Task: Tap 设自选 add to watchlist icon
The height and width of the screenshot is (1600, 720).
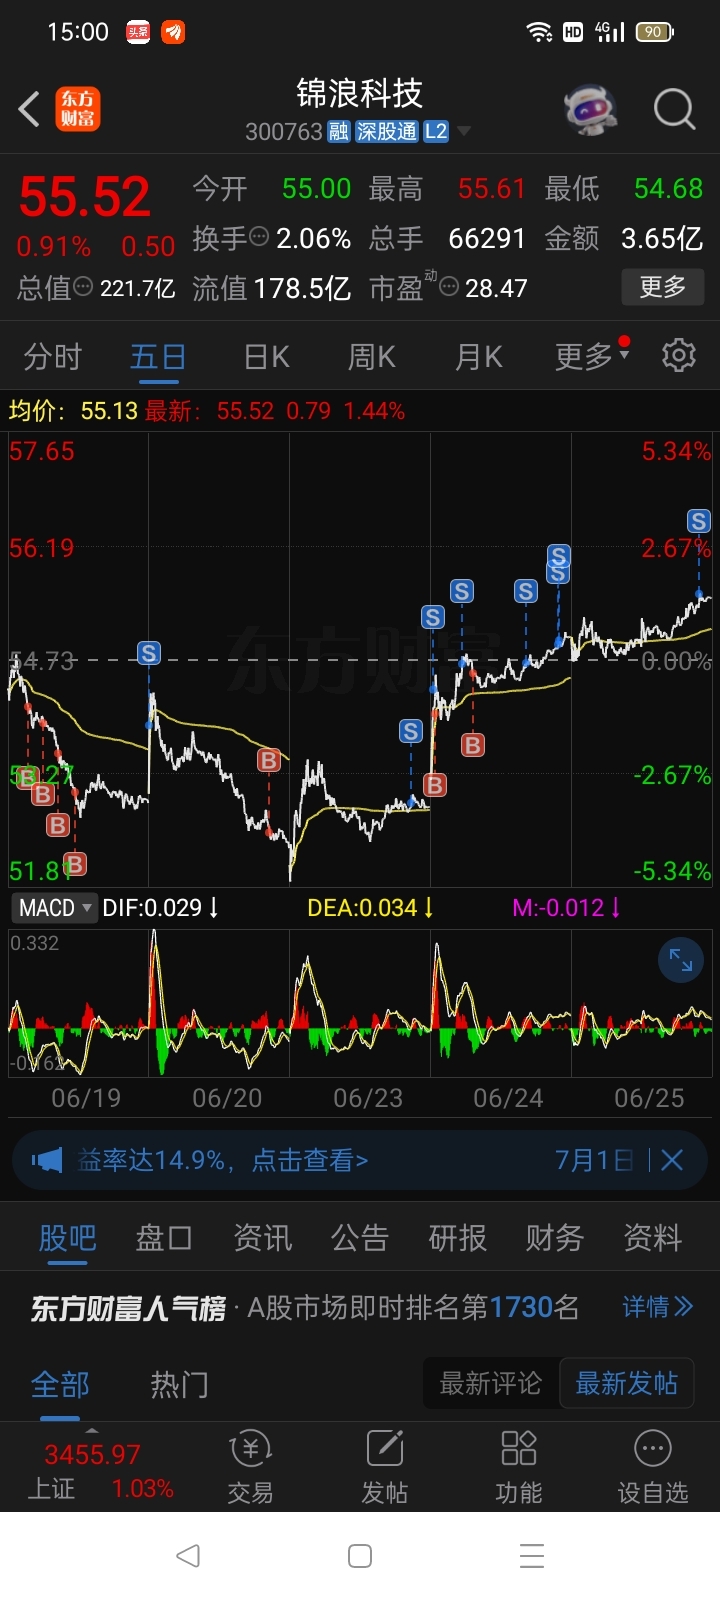Action: pos(653,1467)
